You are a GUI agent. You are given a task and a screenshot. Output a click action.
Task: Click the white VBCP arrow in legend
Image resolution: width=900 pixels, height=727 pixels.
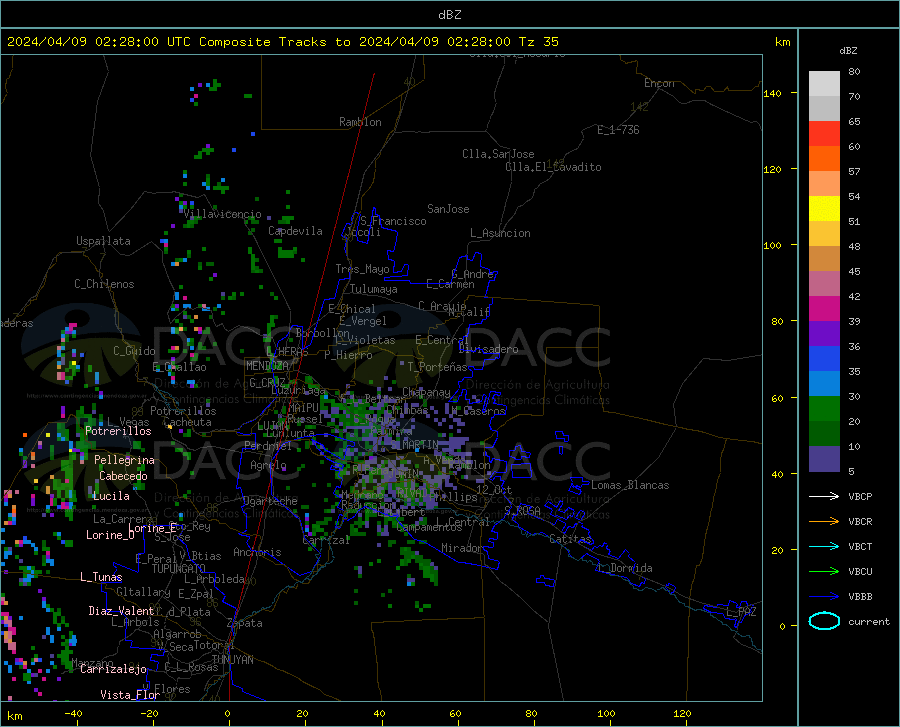click(x=824, y=496)
